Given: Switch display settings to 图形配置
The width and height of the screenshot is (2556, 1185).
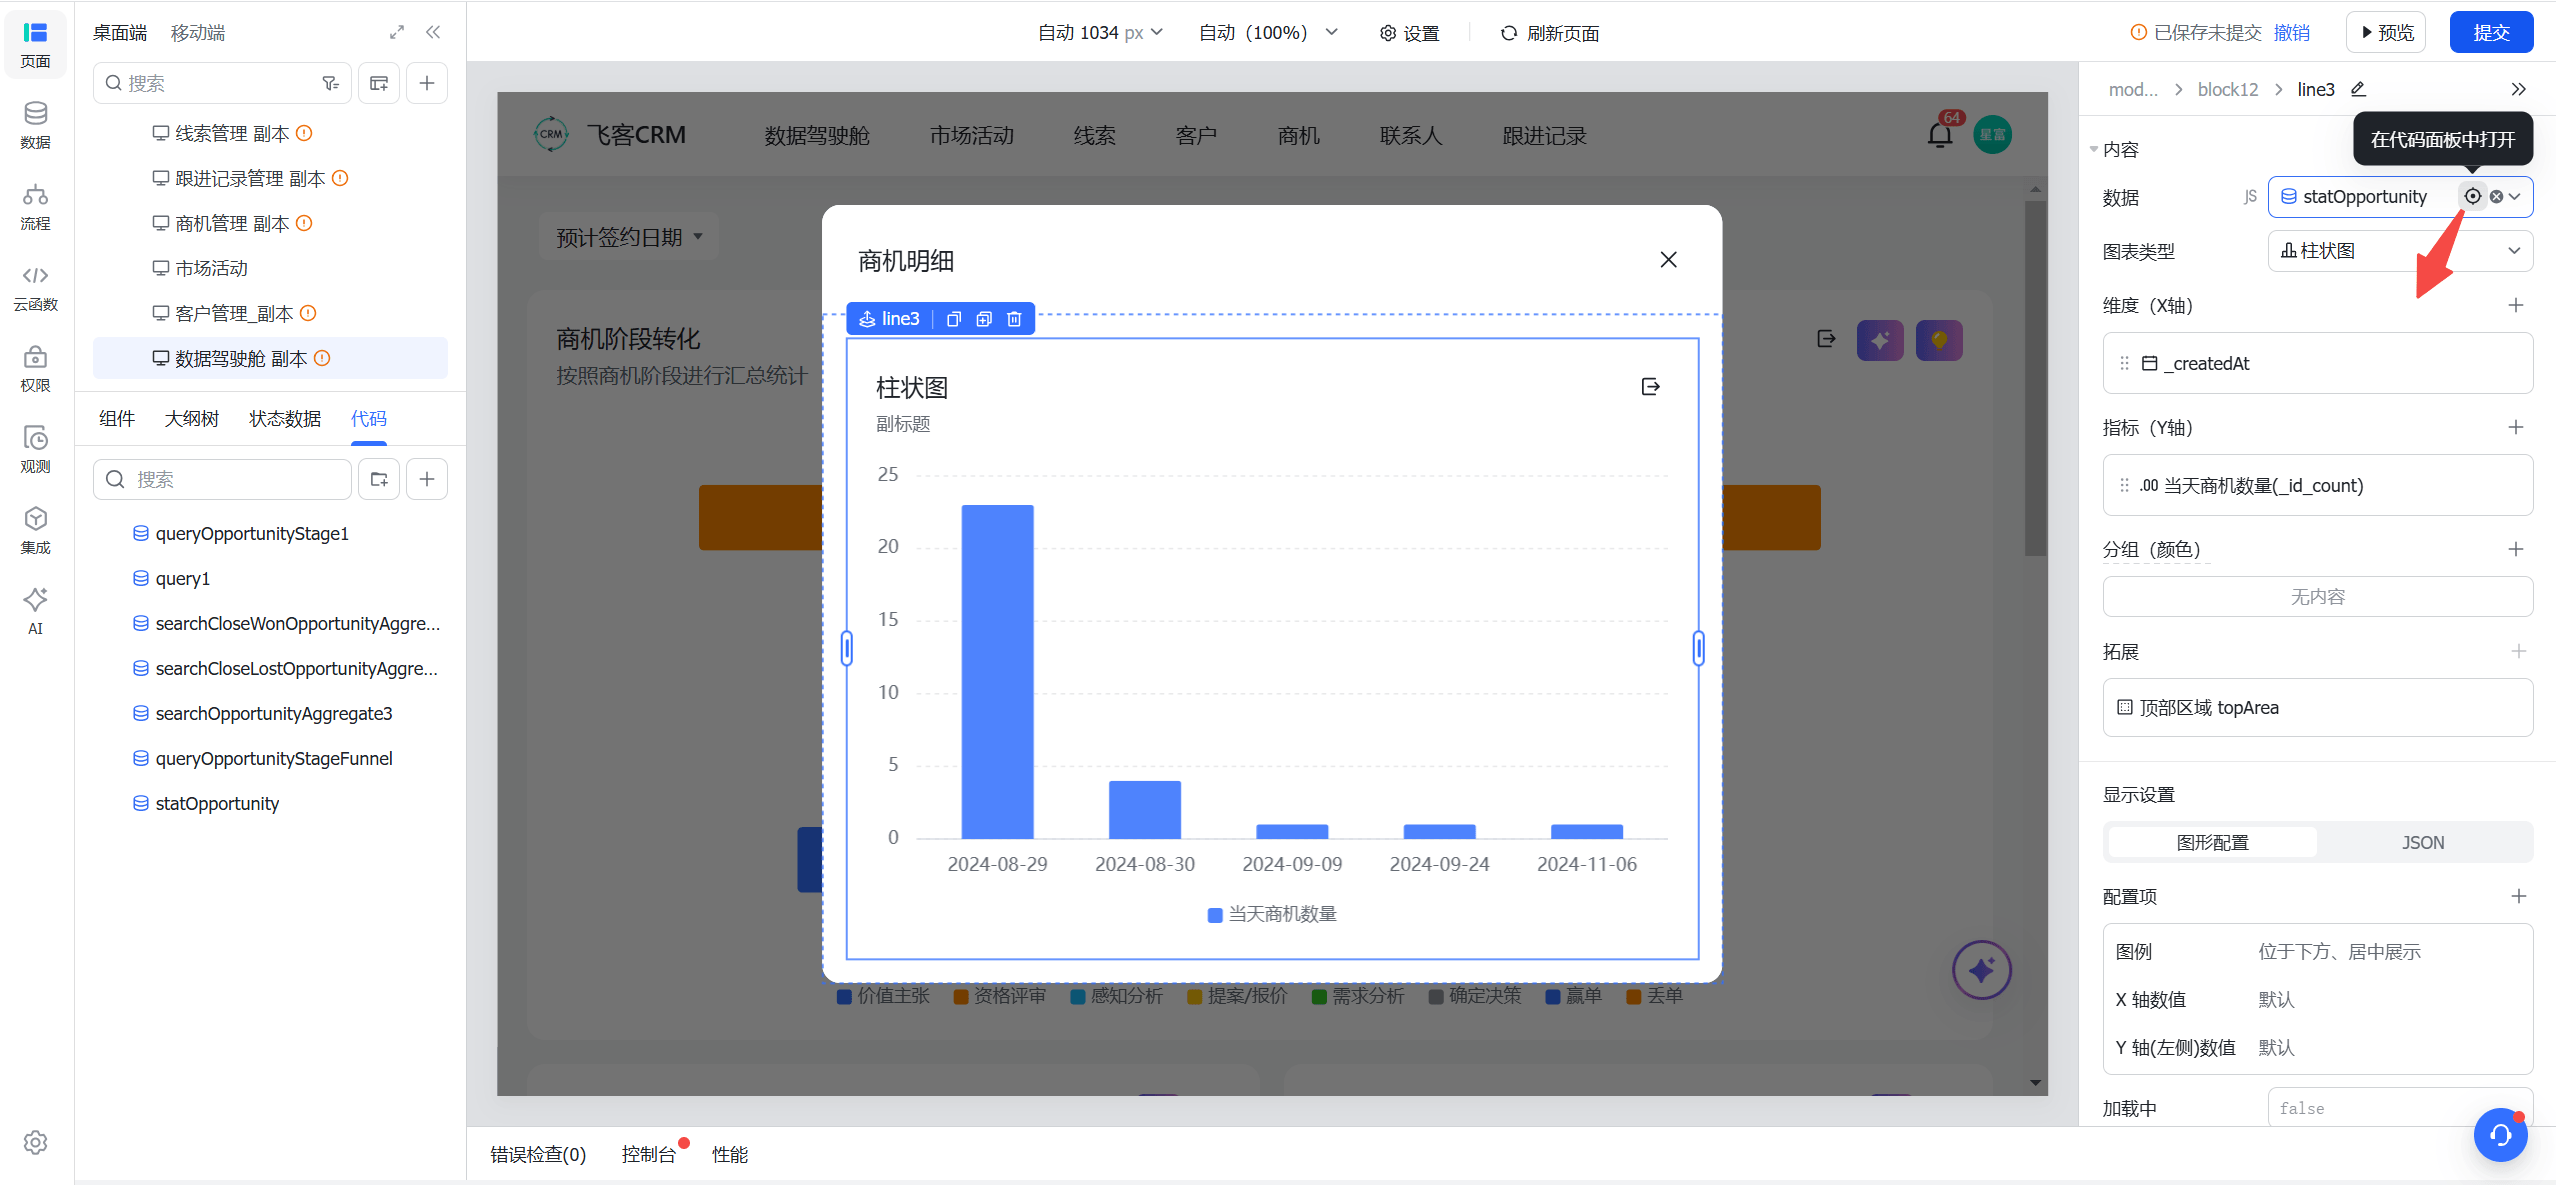Looking at the screenshot, I should click(2212, 842).
